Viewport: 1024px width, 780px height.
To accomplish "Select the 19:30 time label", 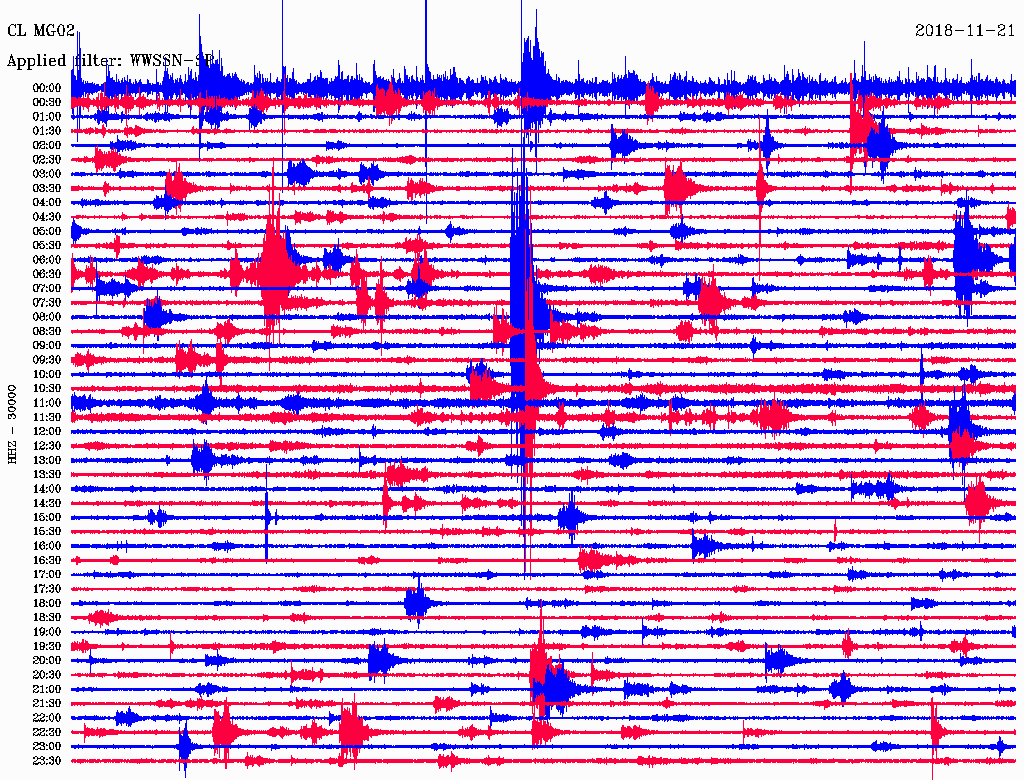I will point(47,647).
